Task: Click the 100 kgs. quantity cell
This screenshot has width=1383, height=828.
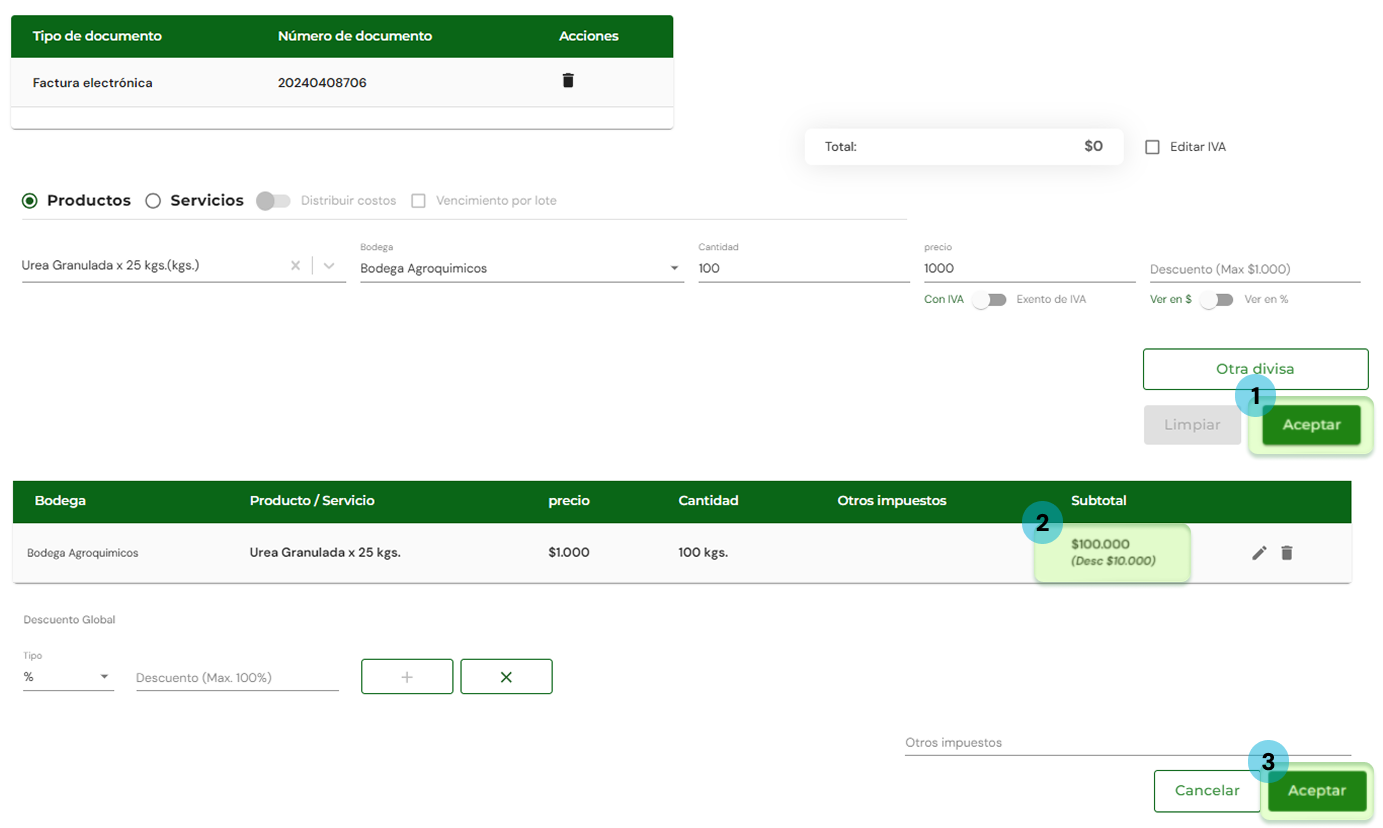Action: (703, 552)
